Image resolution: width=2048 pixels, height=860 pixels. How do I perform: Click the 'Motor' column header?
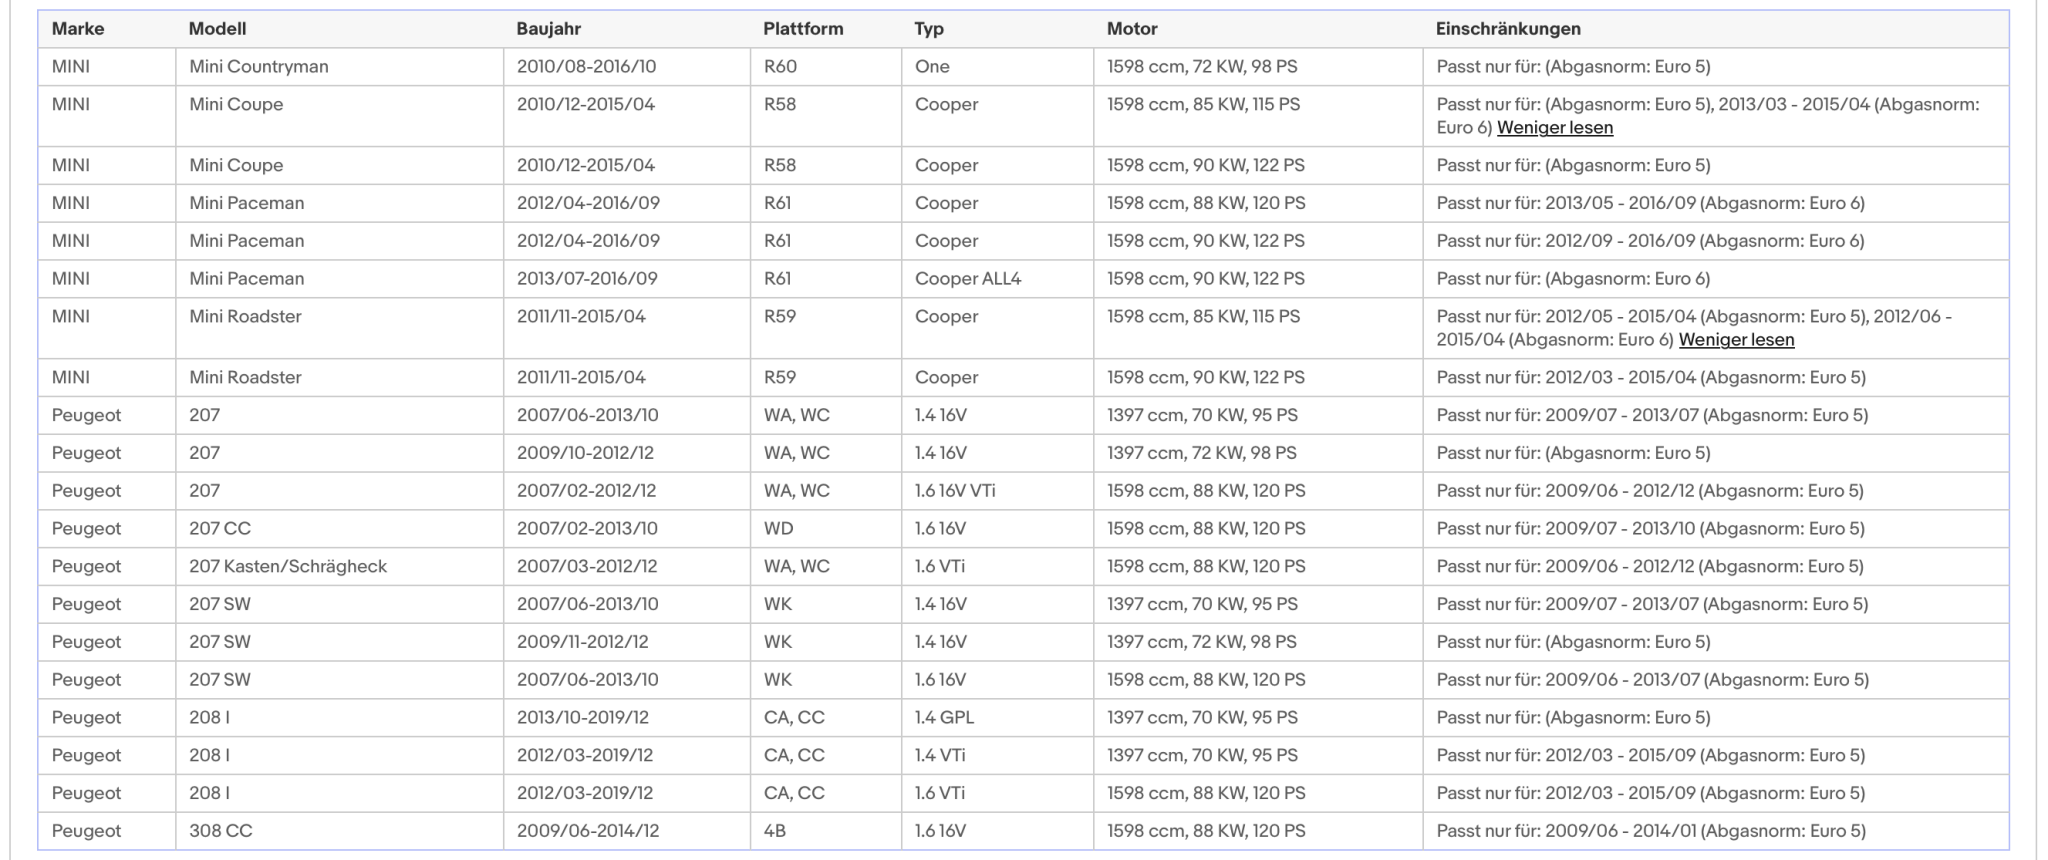(1132, 29)
